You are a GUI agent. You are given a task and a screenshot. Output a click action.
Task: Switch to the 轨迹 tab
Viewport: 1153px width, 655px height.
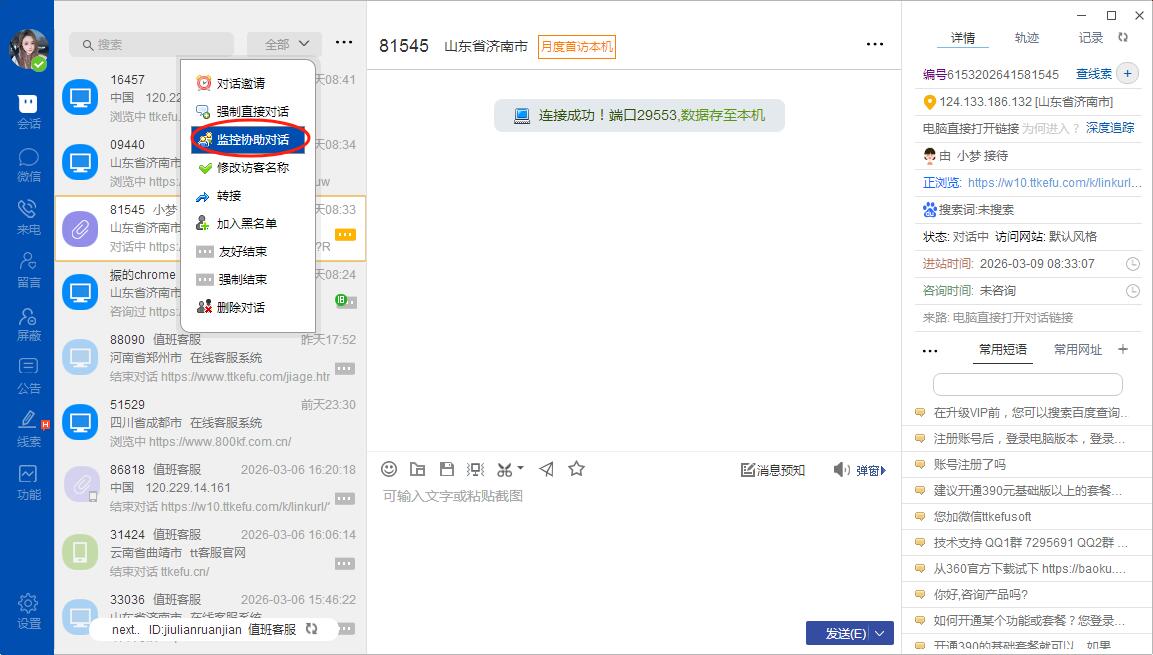1027,38
